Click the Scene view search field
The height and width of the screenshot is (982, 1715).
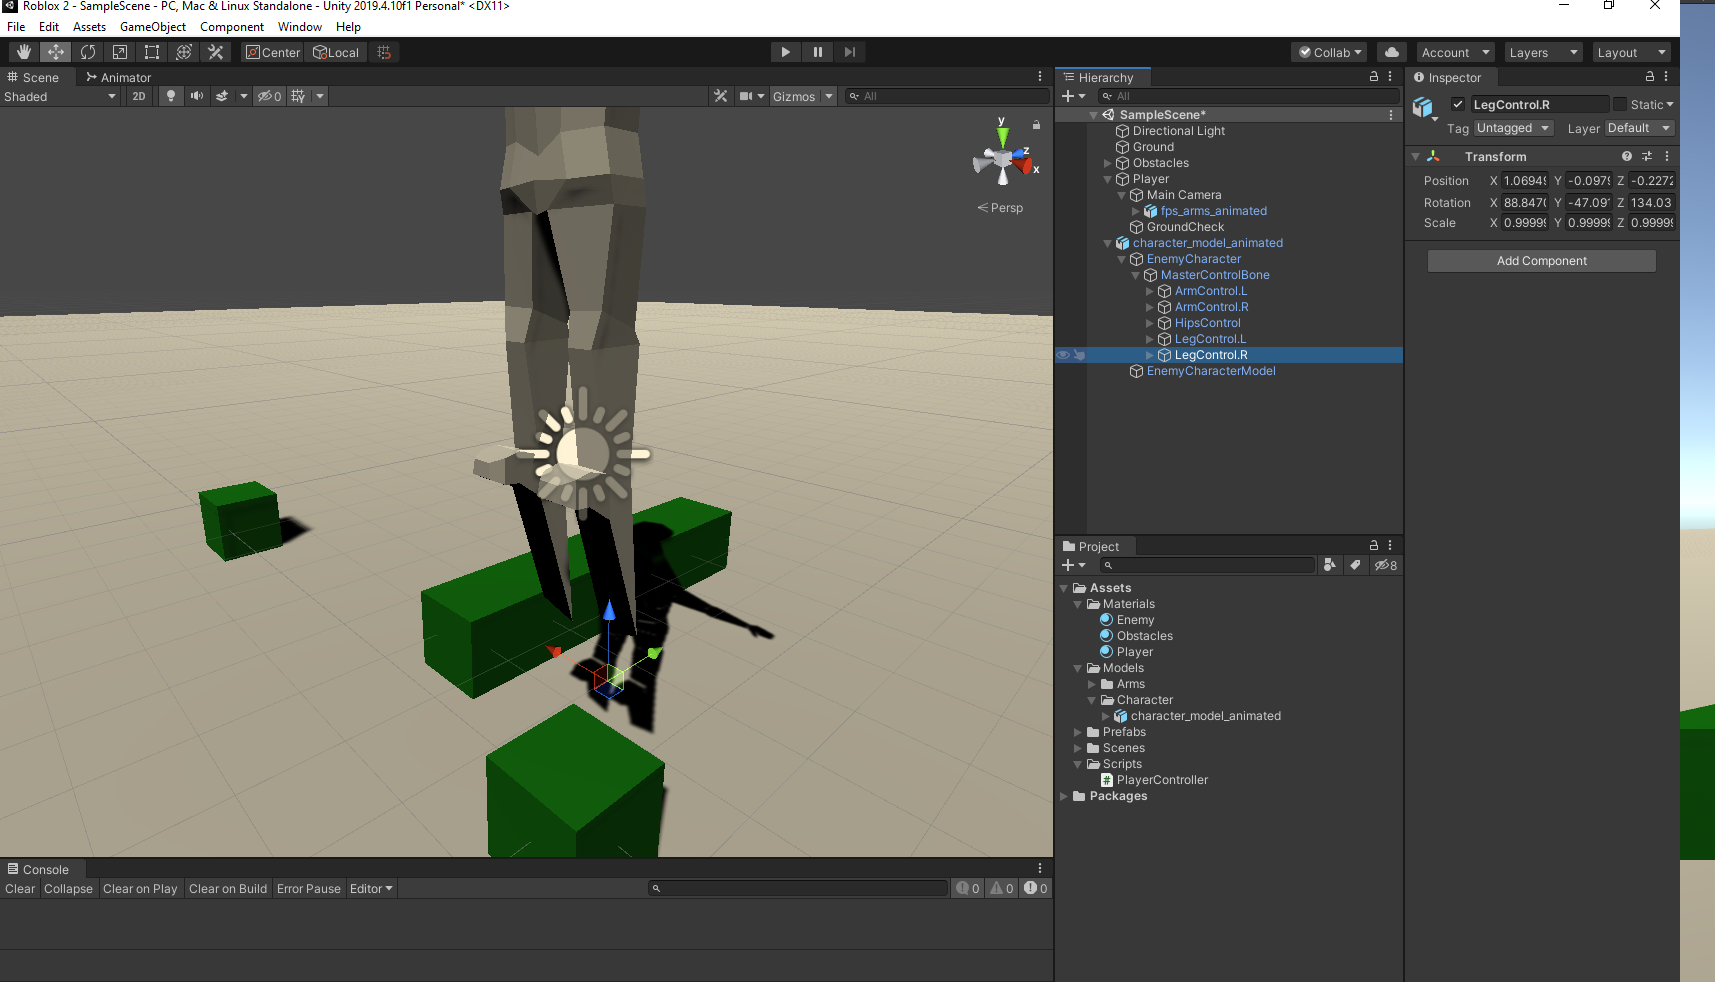[x=947, y=96]
